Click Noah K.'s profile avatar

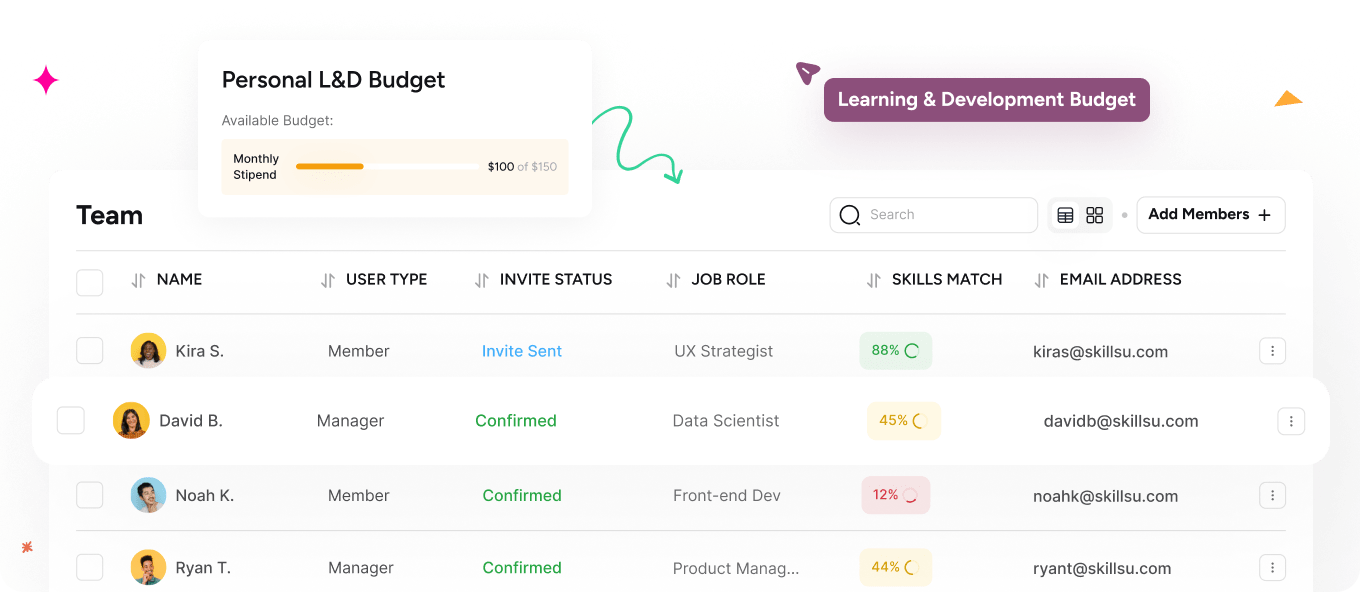click(x=148, y=495)
